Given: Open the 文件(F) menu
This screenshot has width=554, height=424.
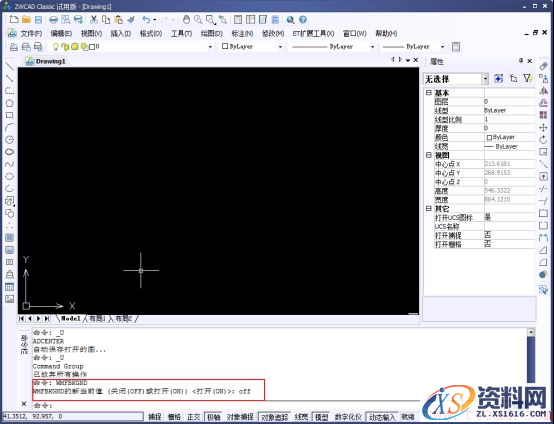Looking at the screenshot, I should pyautogui.click(x=31, y=34).
